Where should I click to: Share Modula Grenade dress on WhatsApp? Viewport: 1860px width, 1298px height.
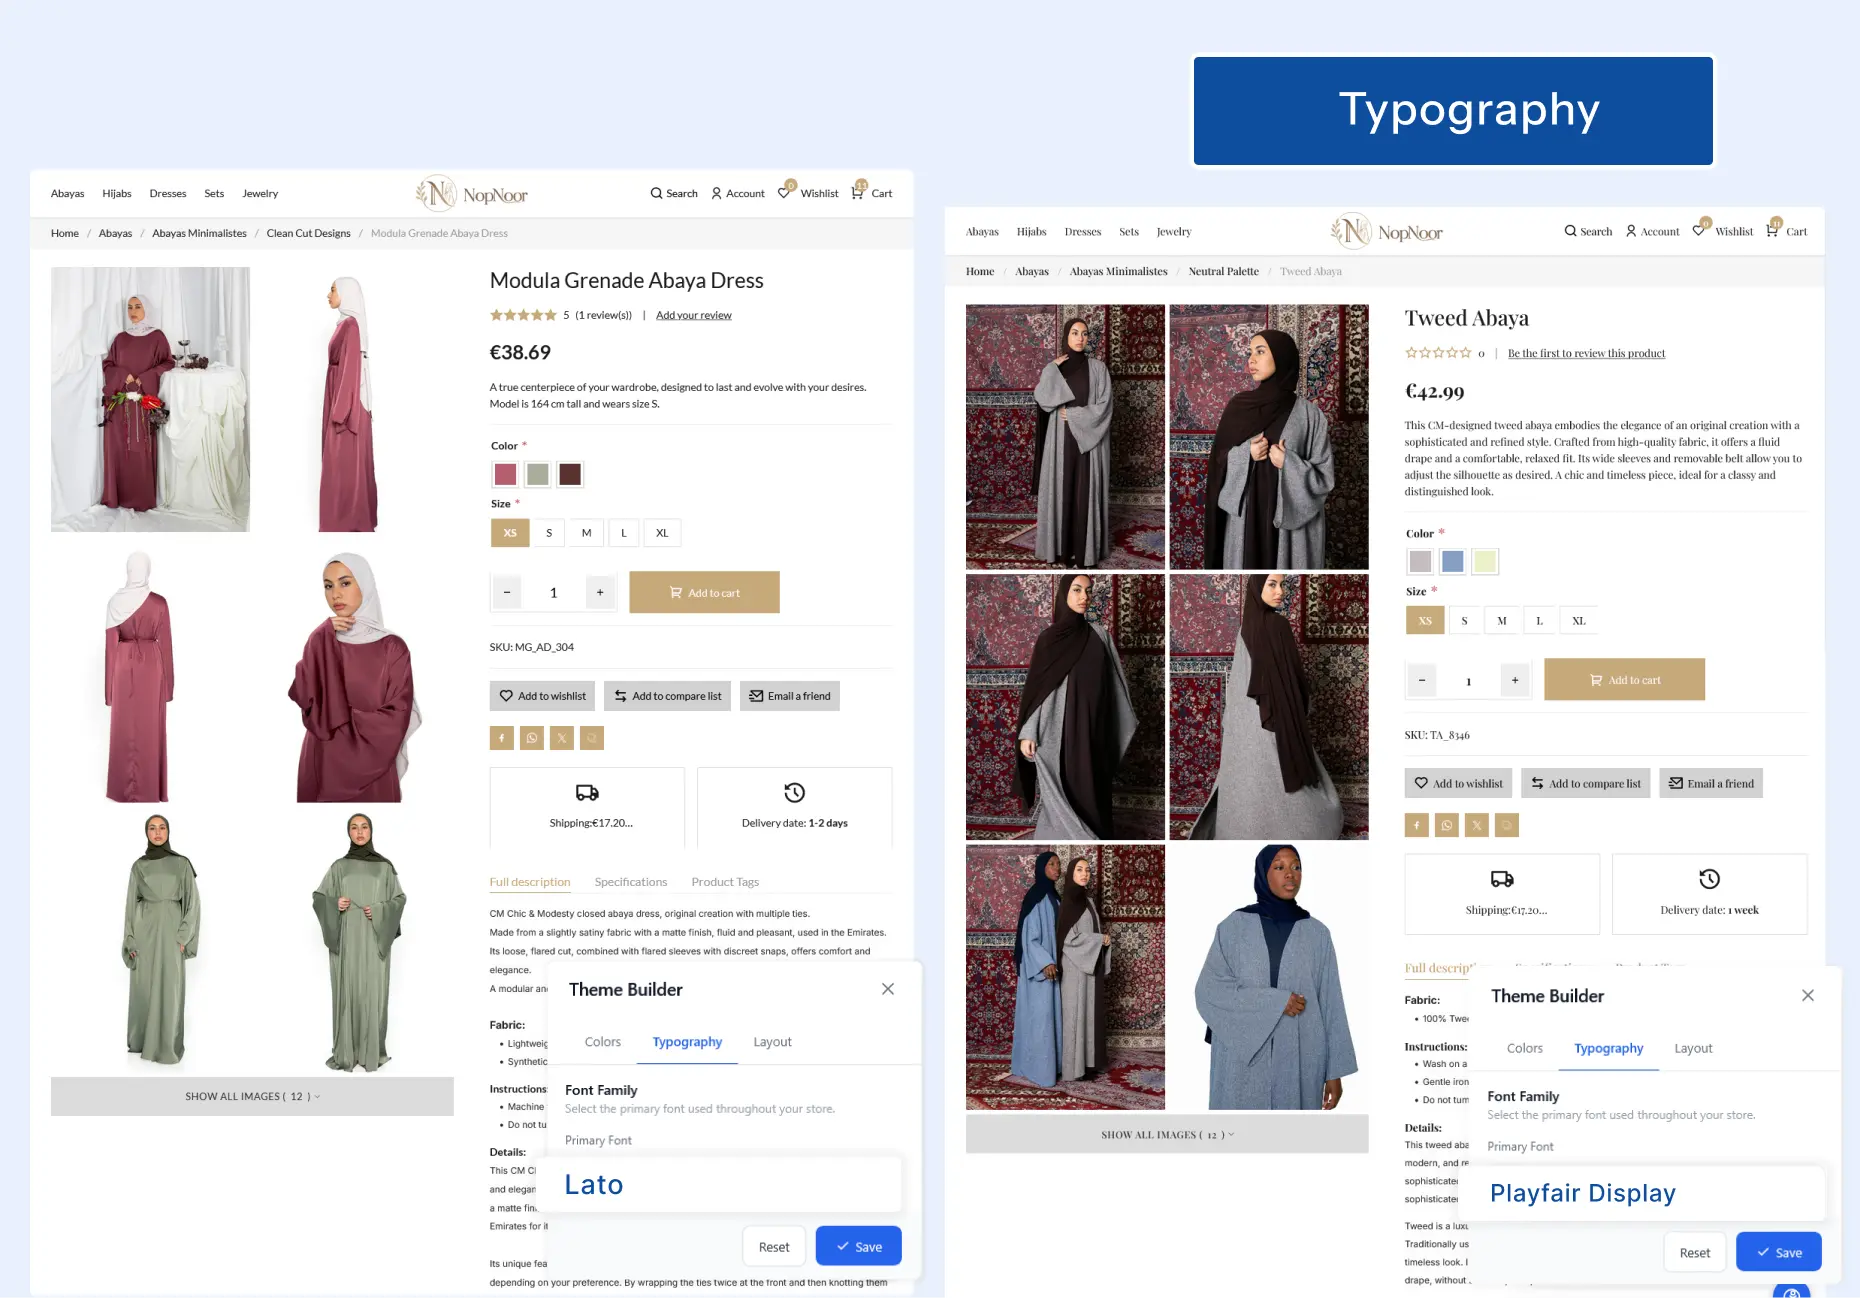point(532,738)
